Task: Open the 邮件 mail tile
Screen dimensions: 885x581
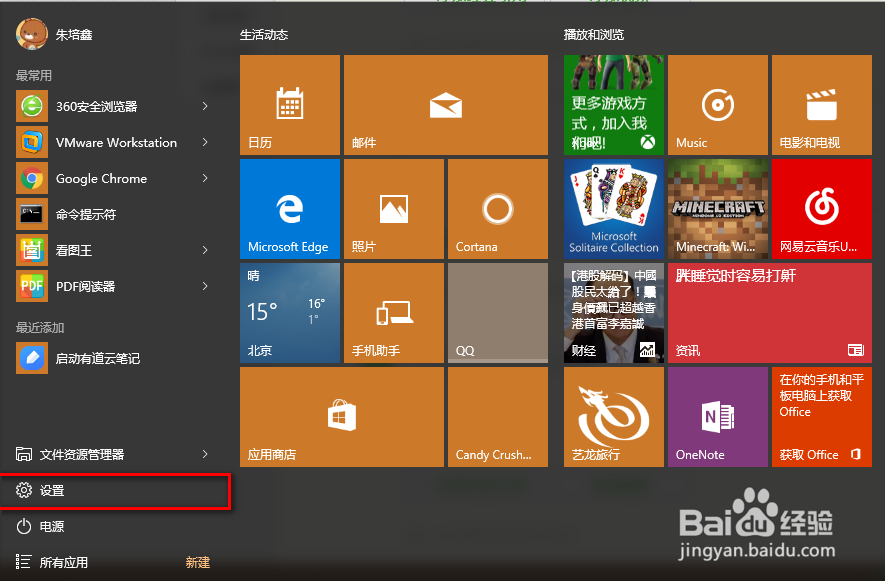Action: tap(446, 105)
